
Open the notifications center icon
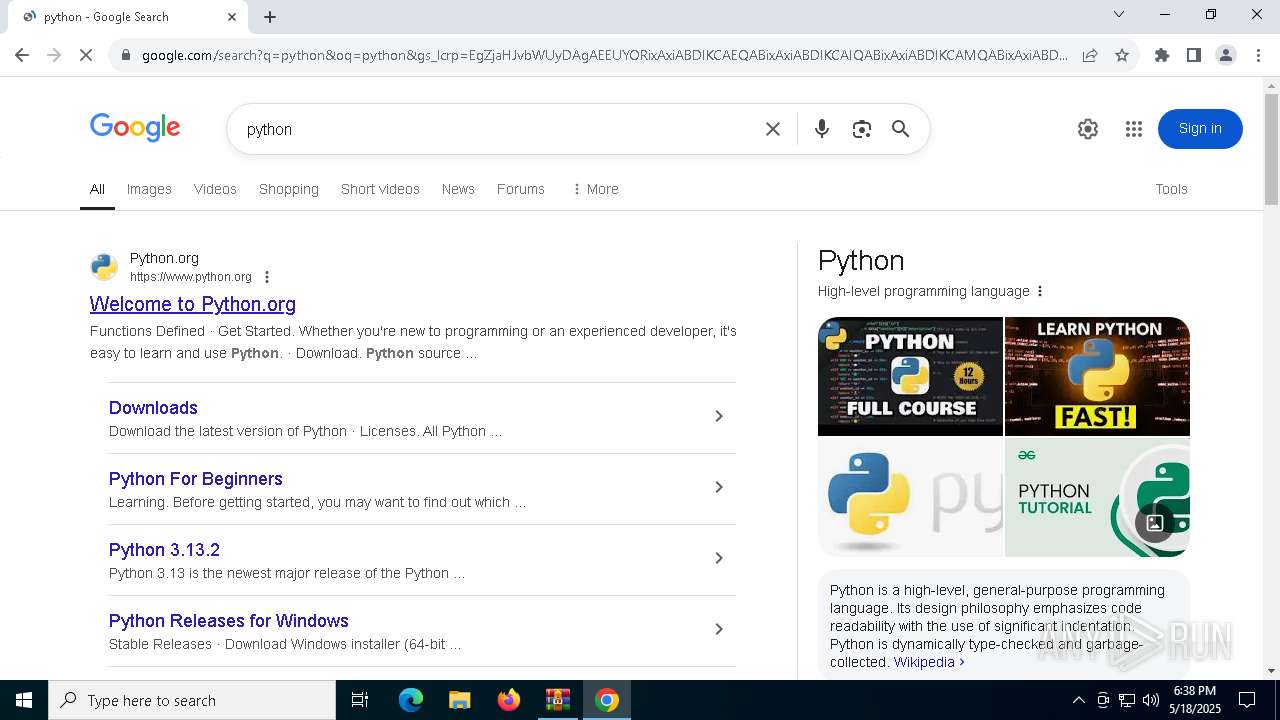pos(1247,700)
